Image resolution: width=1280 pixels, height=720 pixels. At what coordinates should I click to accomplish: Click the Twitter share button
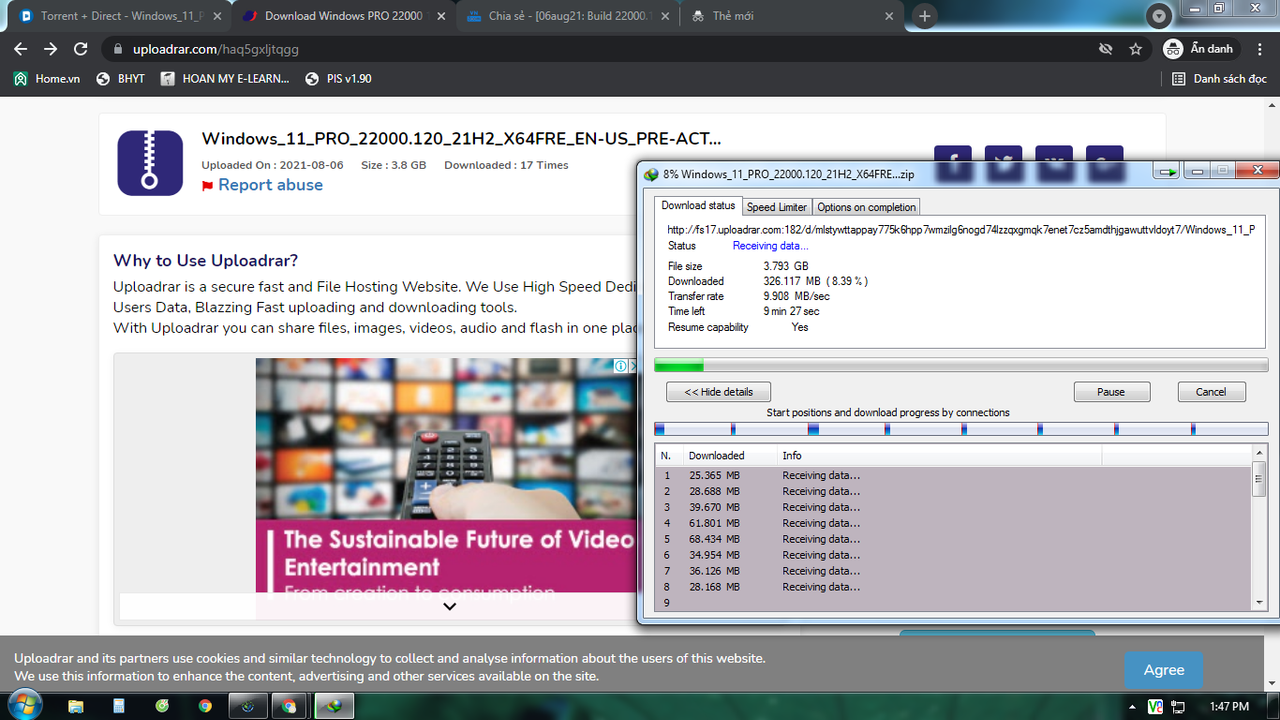tap(1003, 164)
